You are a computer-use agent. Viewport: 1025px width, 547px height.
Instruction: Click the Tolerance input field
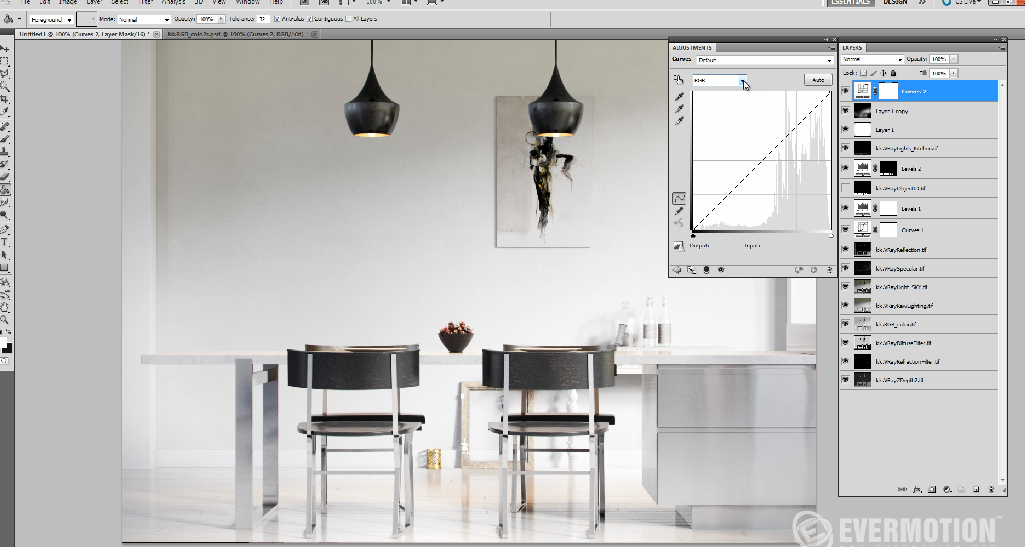263,19
